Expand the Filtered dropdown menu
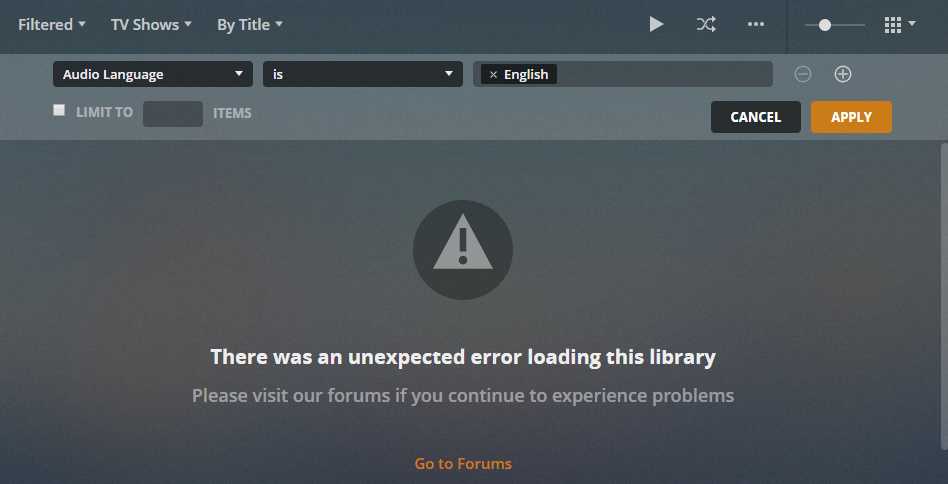The image size is (948, 484). tap(51, 25)
